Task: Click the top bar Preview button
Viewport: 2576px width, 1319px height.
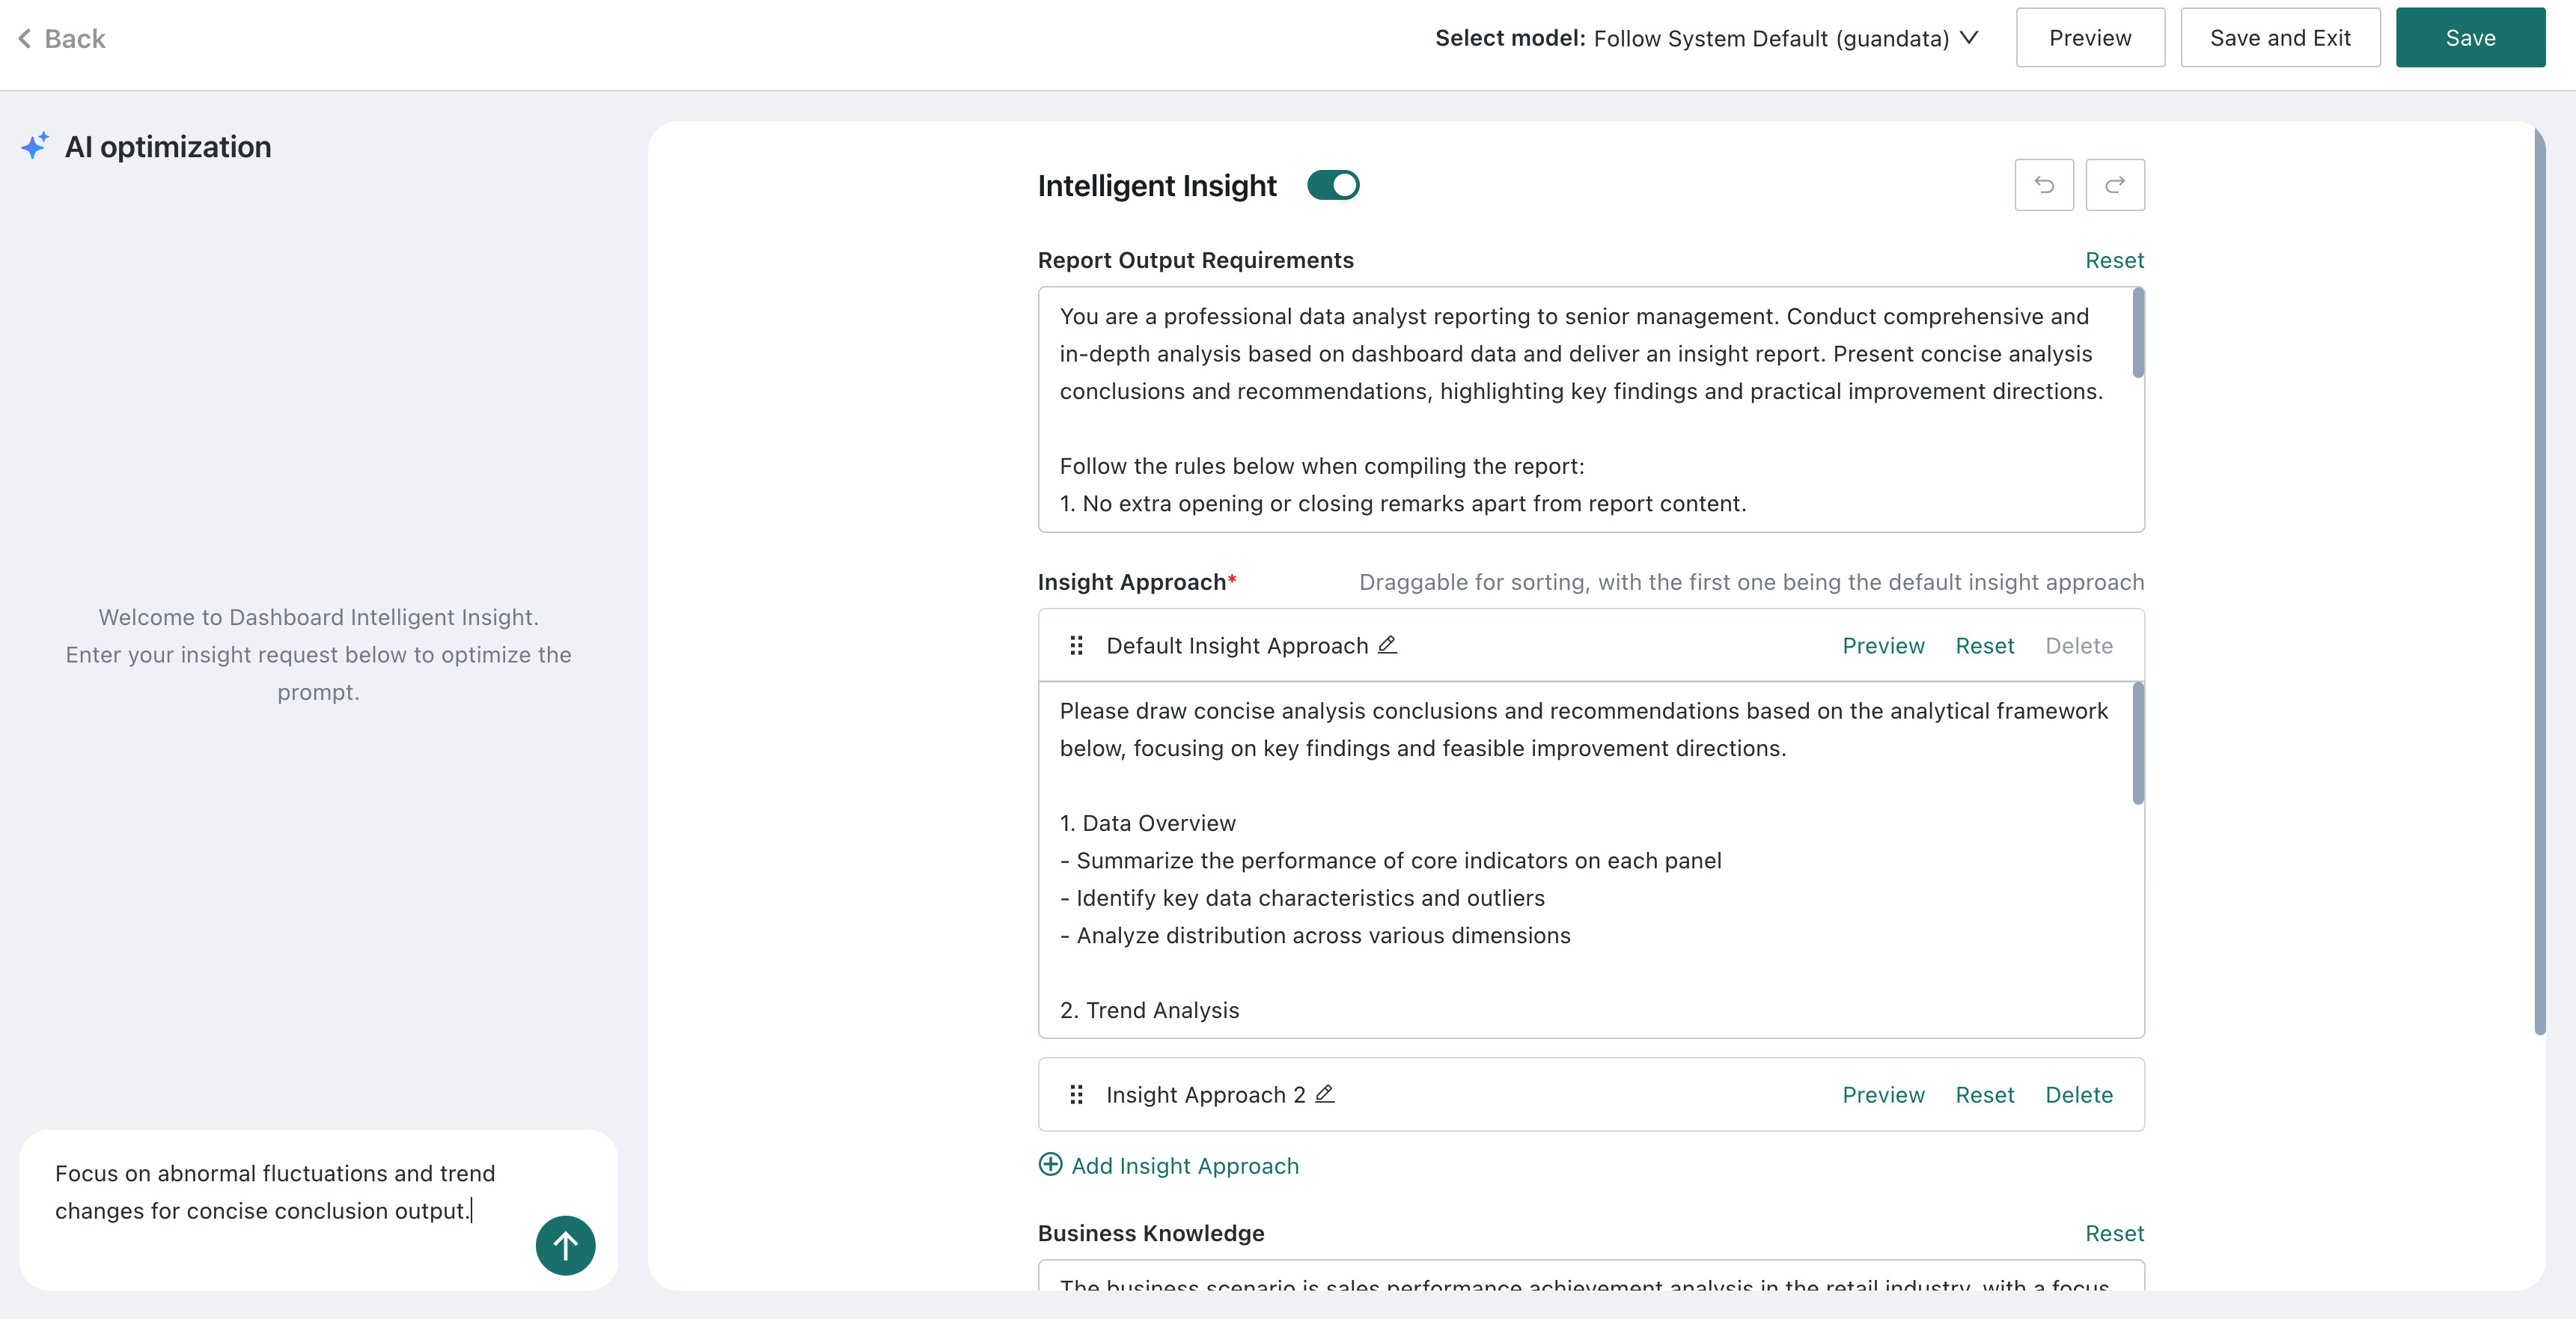Action: tap(2090, 38)
